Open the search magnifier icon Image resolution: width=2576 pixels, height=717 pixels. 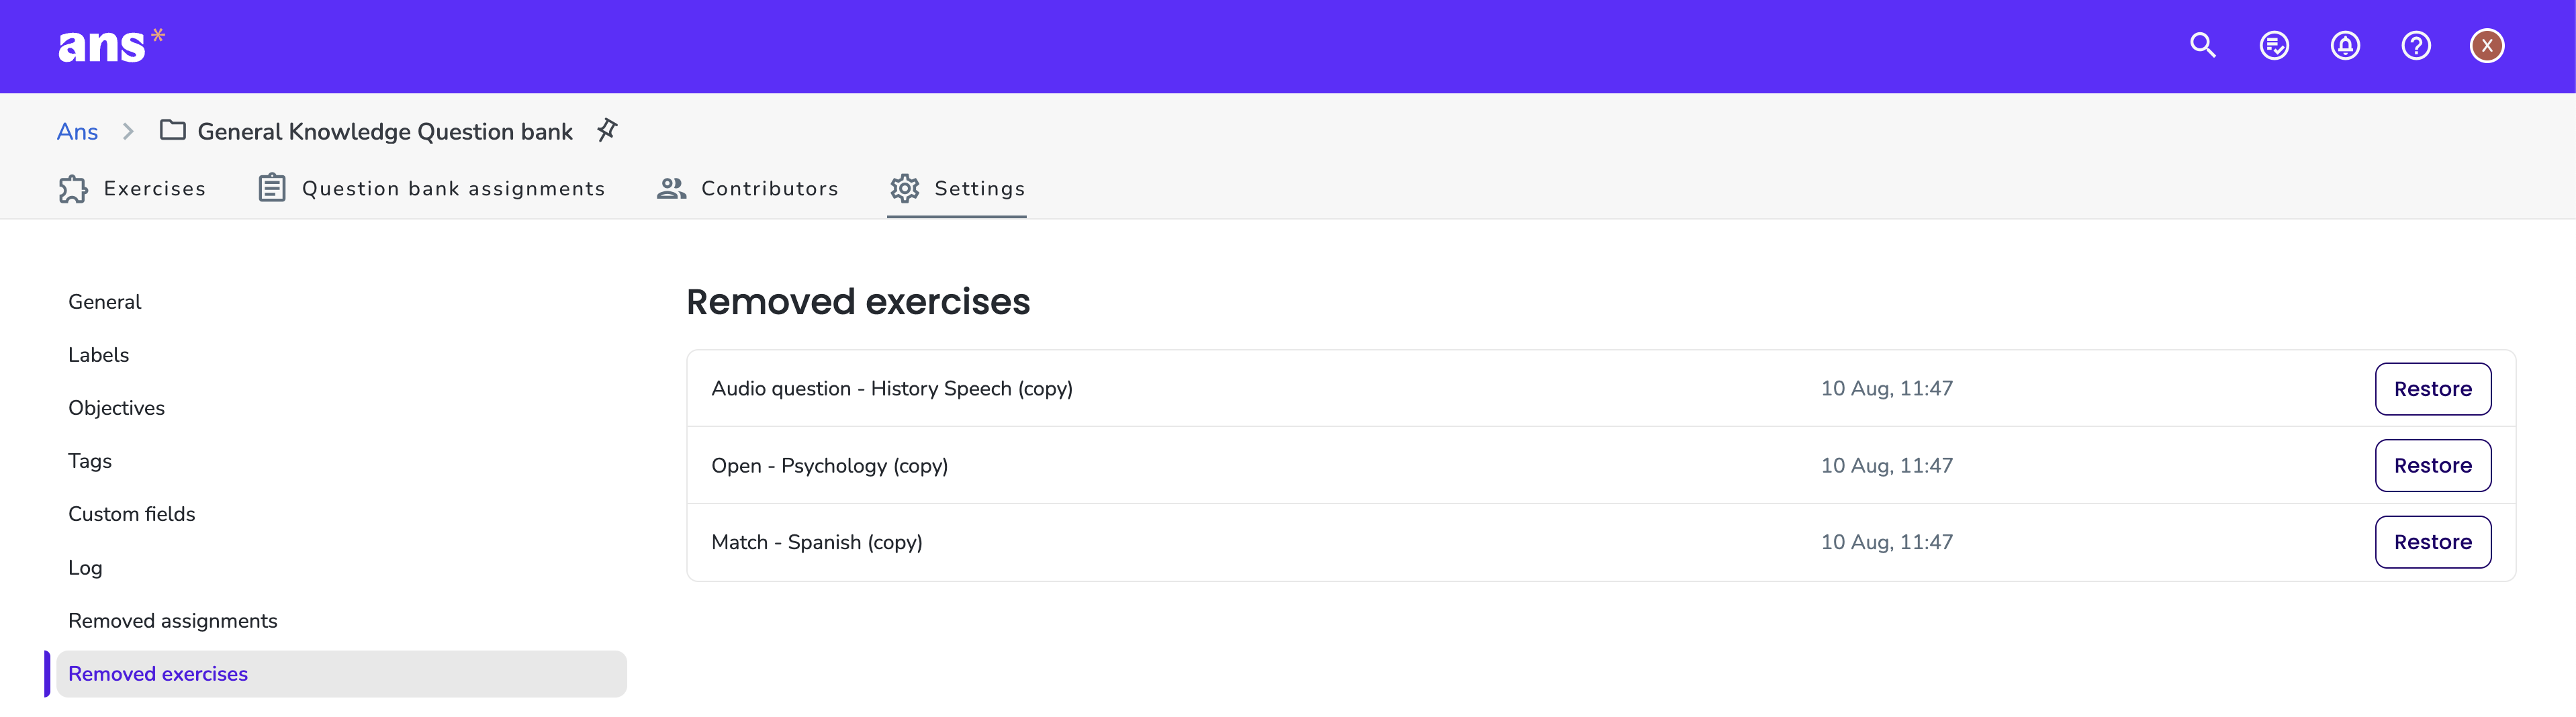pyautogui.click(x=2202, y=46)
